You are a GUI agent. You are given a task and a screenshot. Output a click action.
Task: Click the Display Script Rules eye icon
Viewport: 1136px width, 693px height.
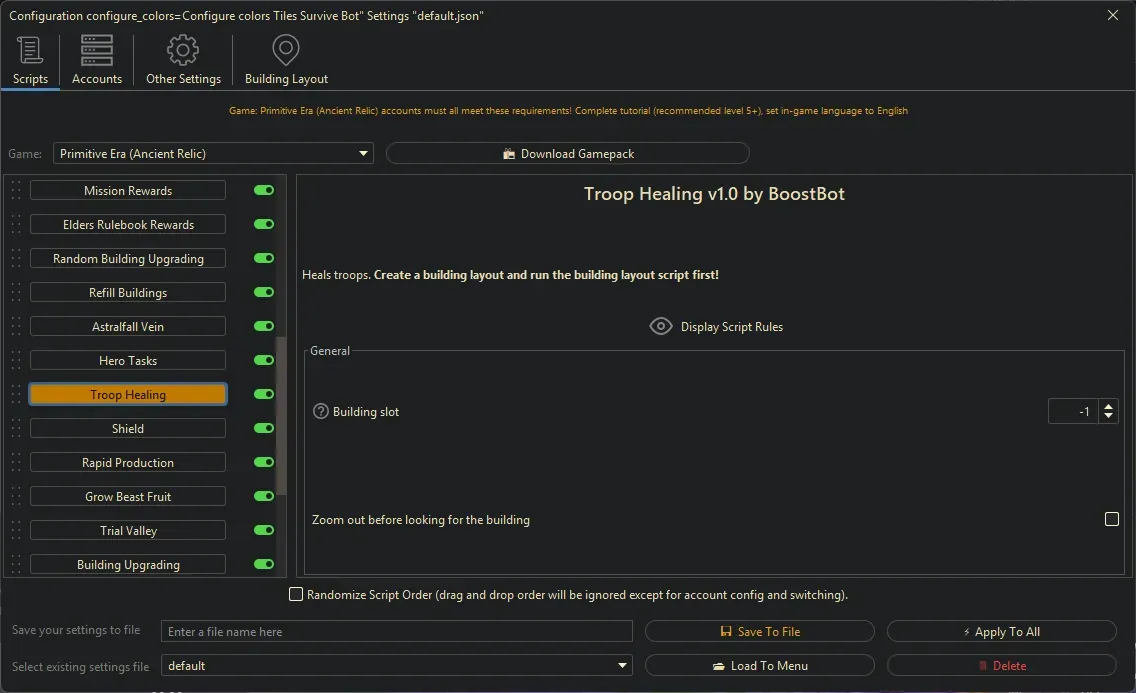pyautogui.click(x=660, y=326)
